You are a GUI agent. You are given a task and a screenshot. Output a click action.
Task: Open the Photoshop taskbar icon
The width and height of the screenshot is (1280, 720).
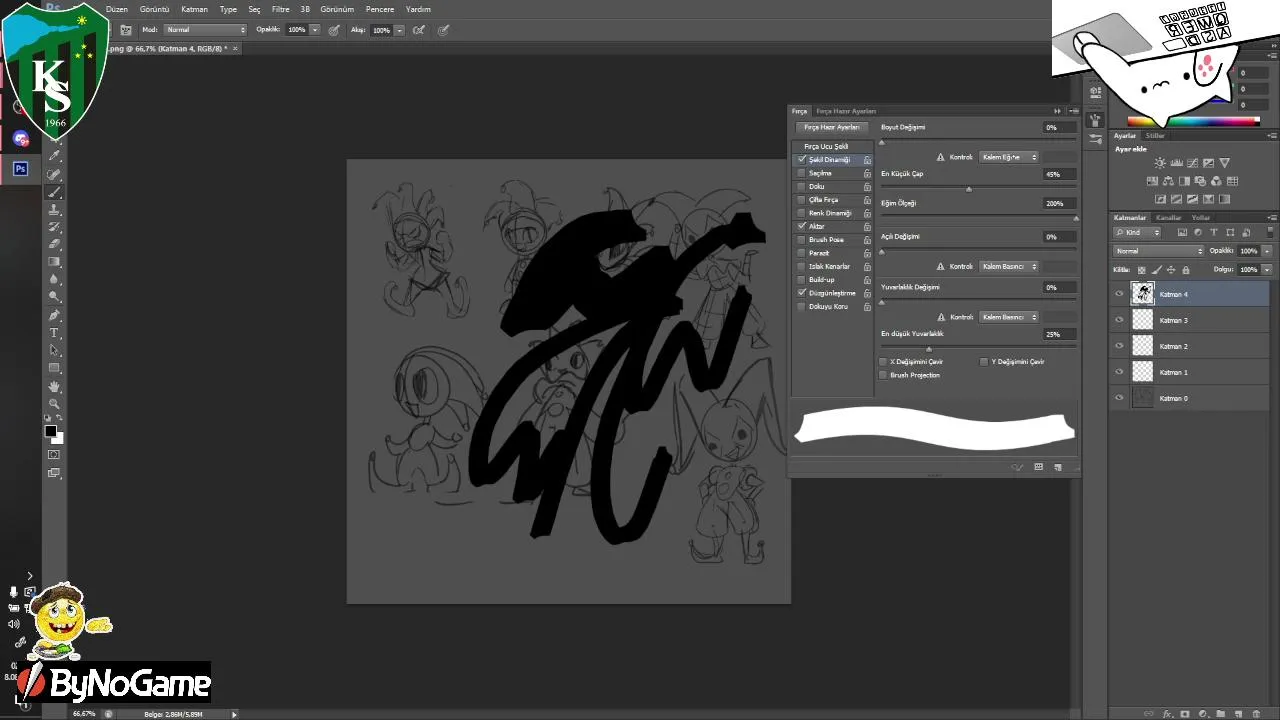[20, 169]
